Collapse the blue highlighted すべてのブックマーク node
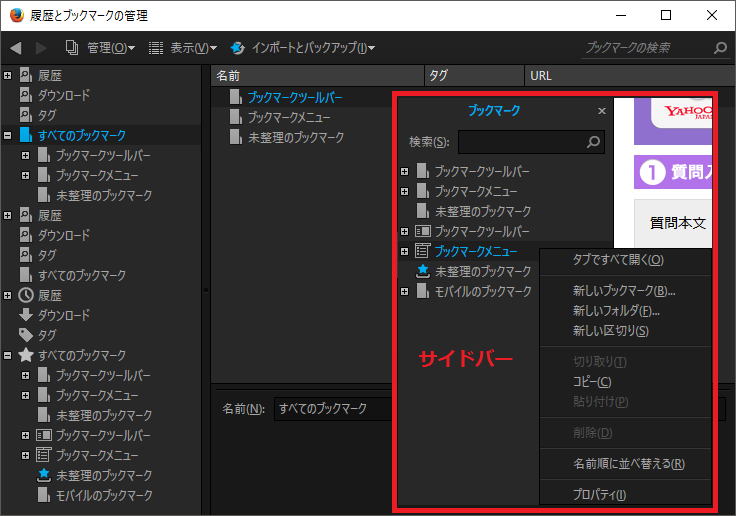 coord(8,135)
